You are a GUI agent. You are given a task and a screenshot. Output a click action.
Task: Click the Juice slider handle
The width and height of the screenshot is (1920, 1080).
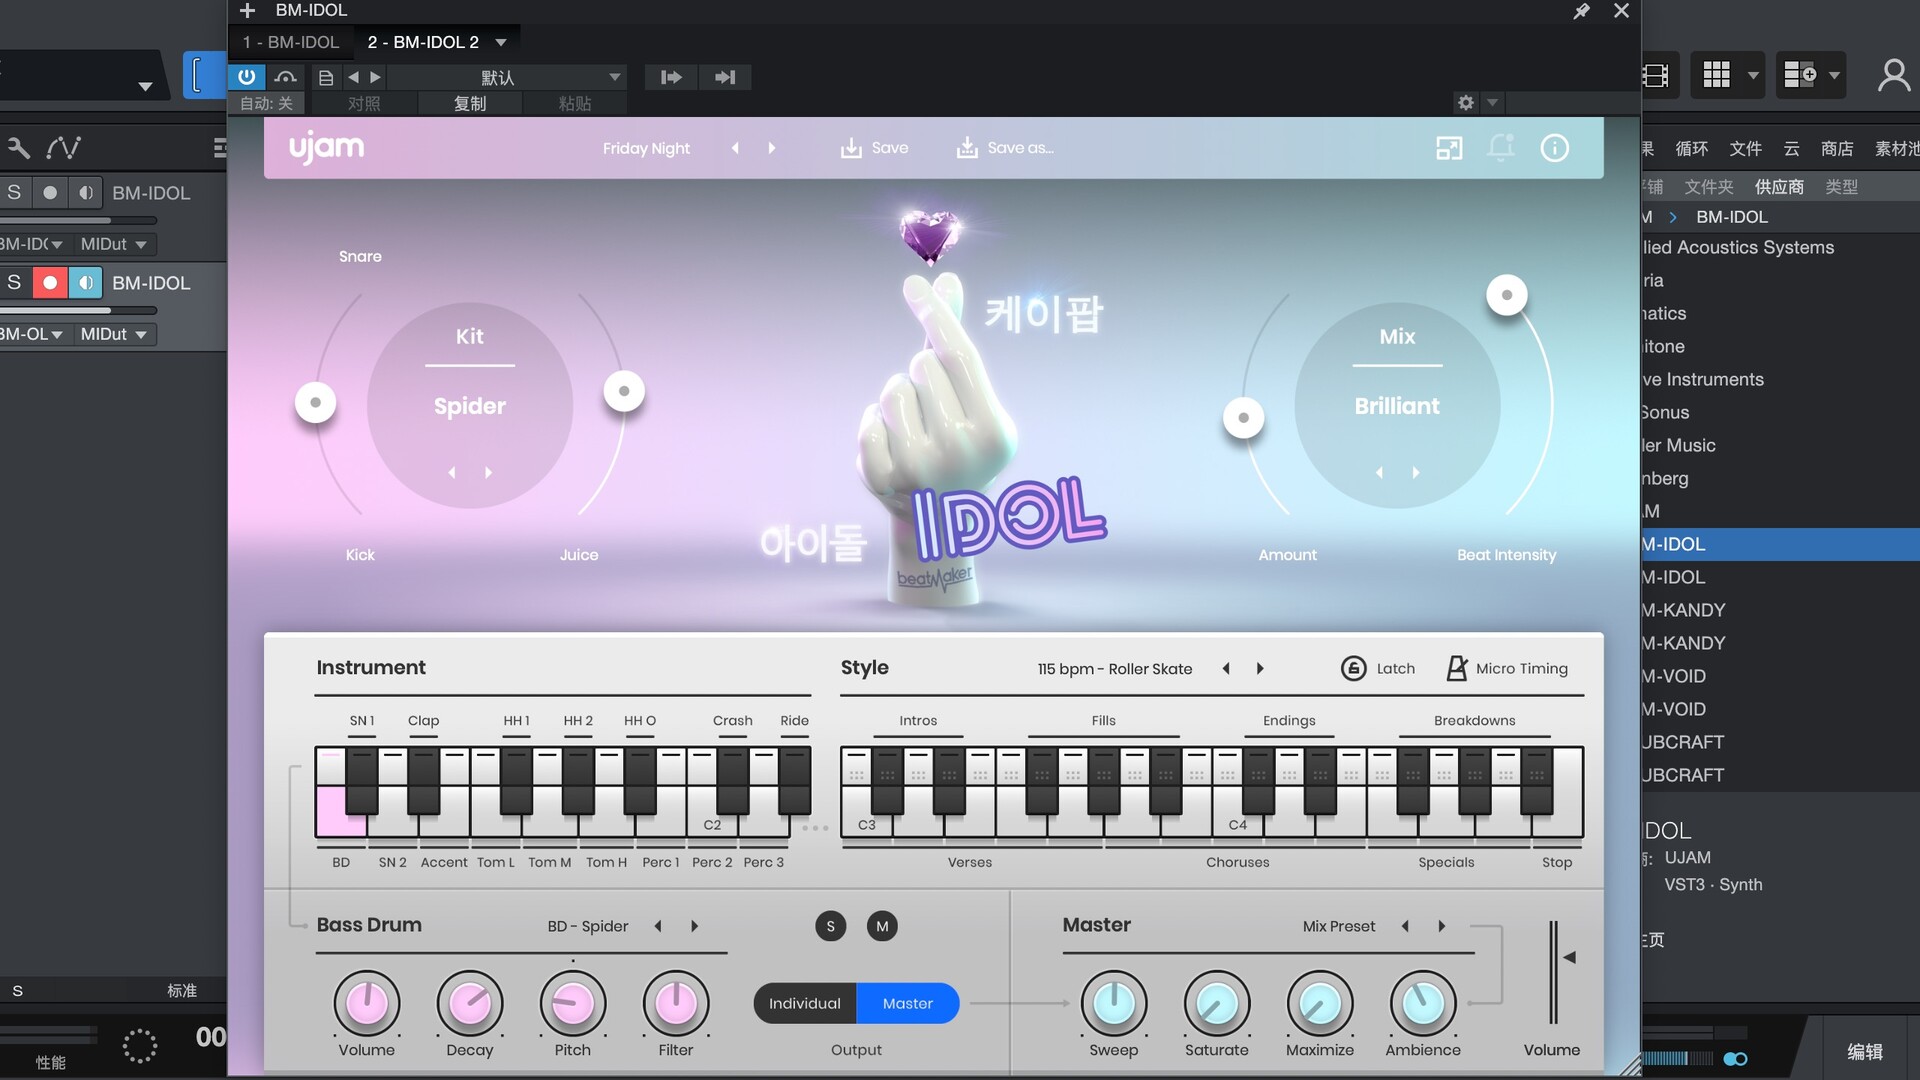(x=624, y=391)
